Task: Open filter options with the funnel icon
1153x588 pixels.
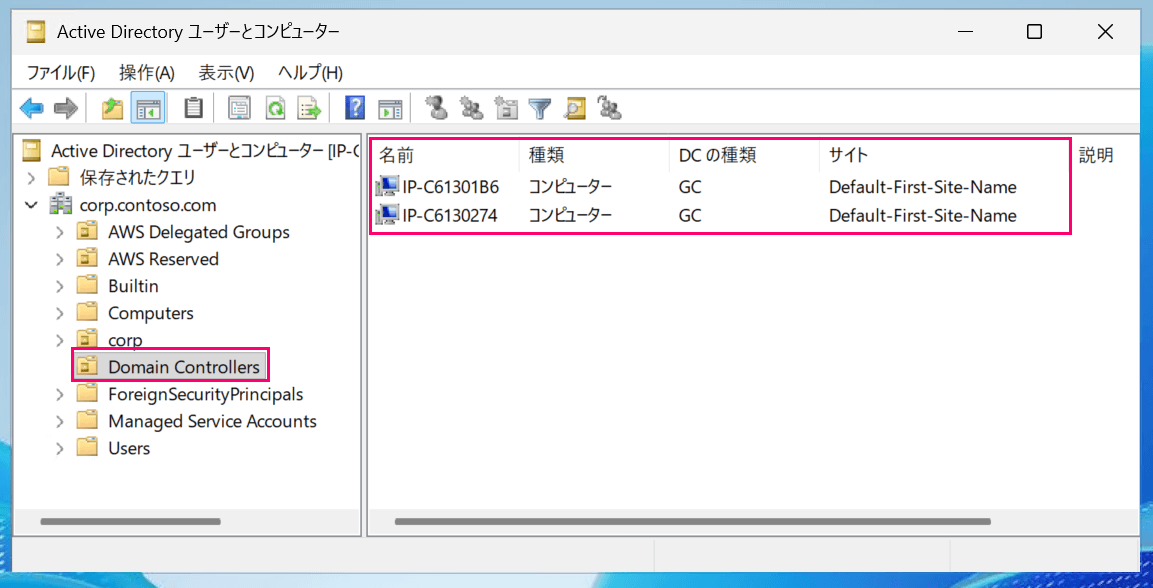Action: (x=540, y=109)
